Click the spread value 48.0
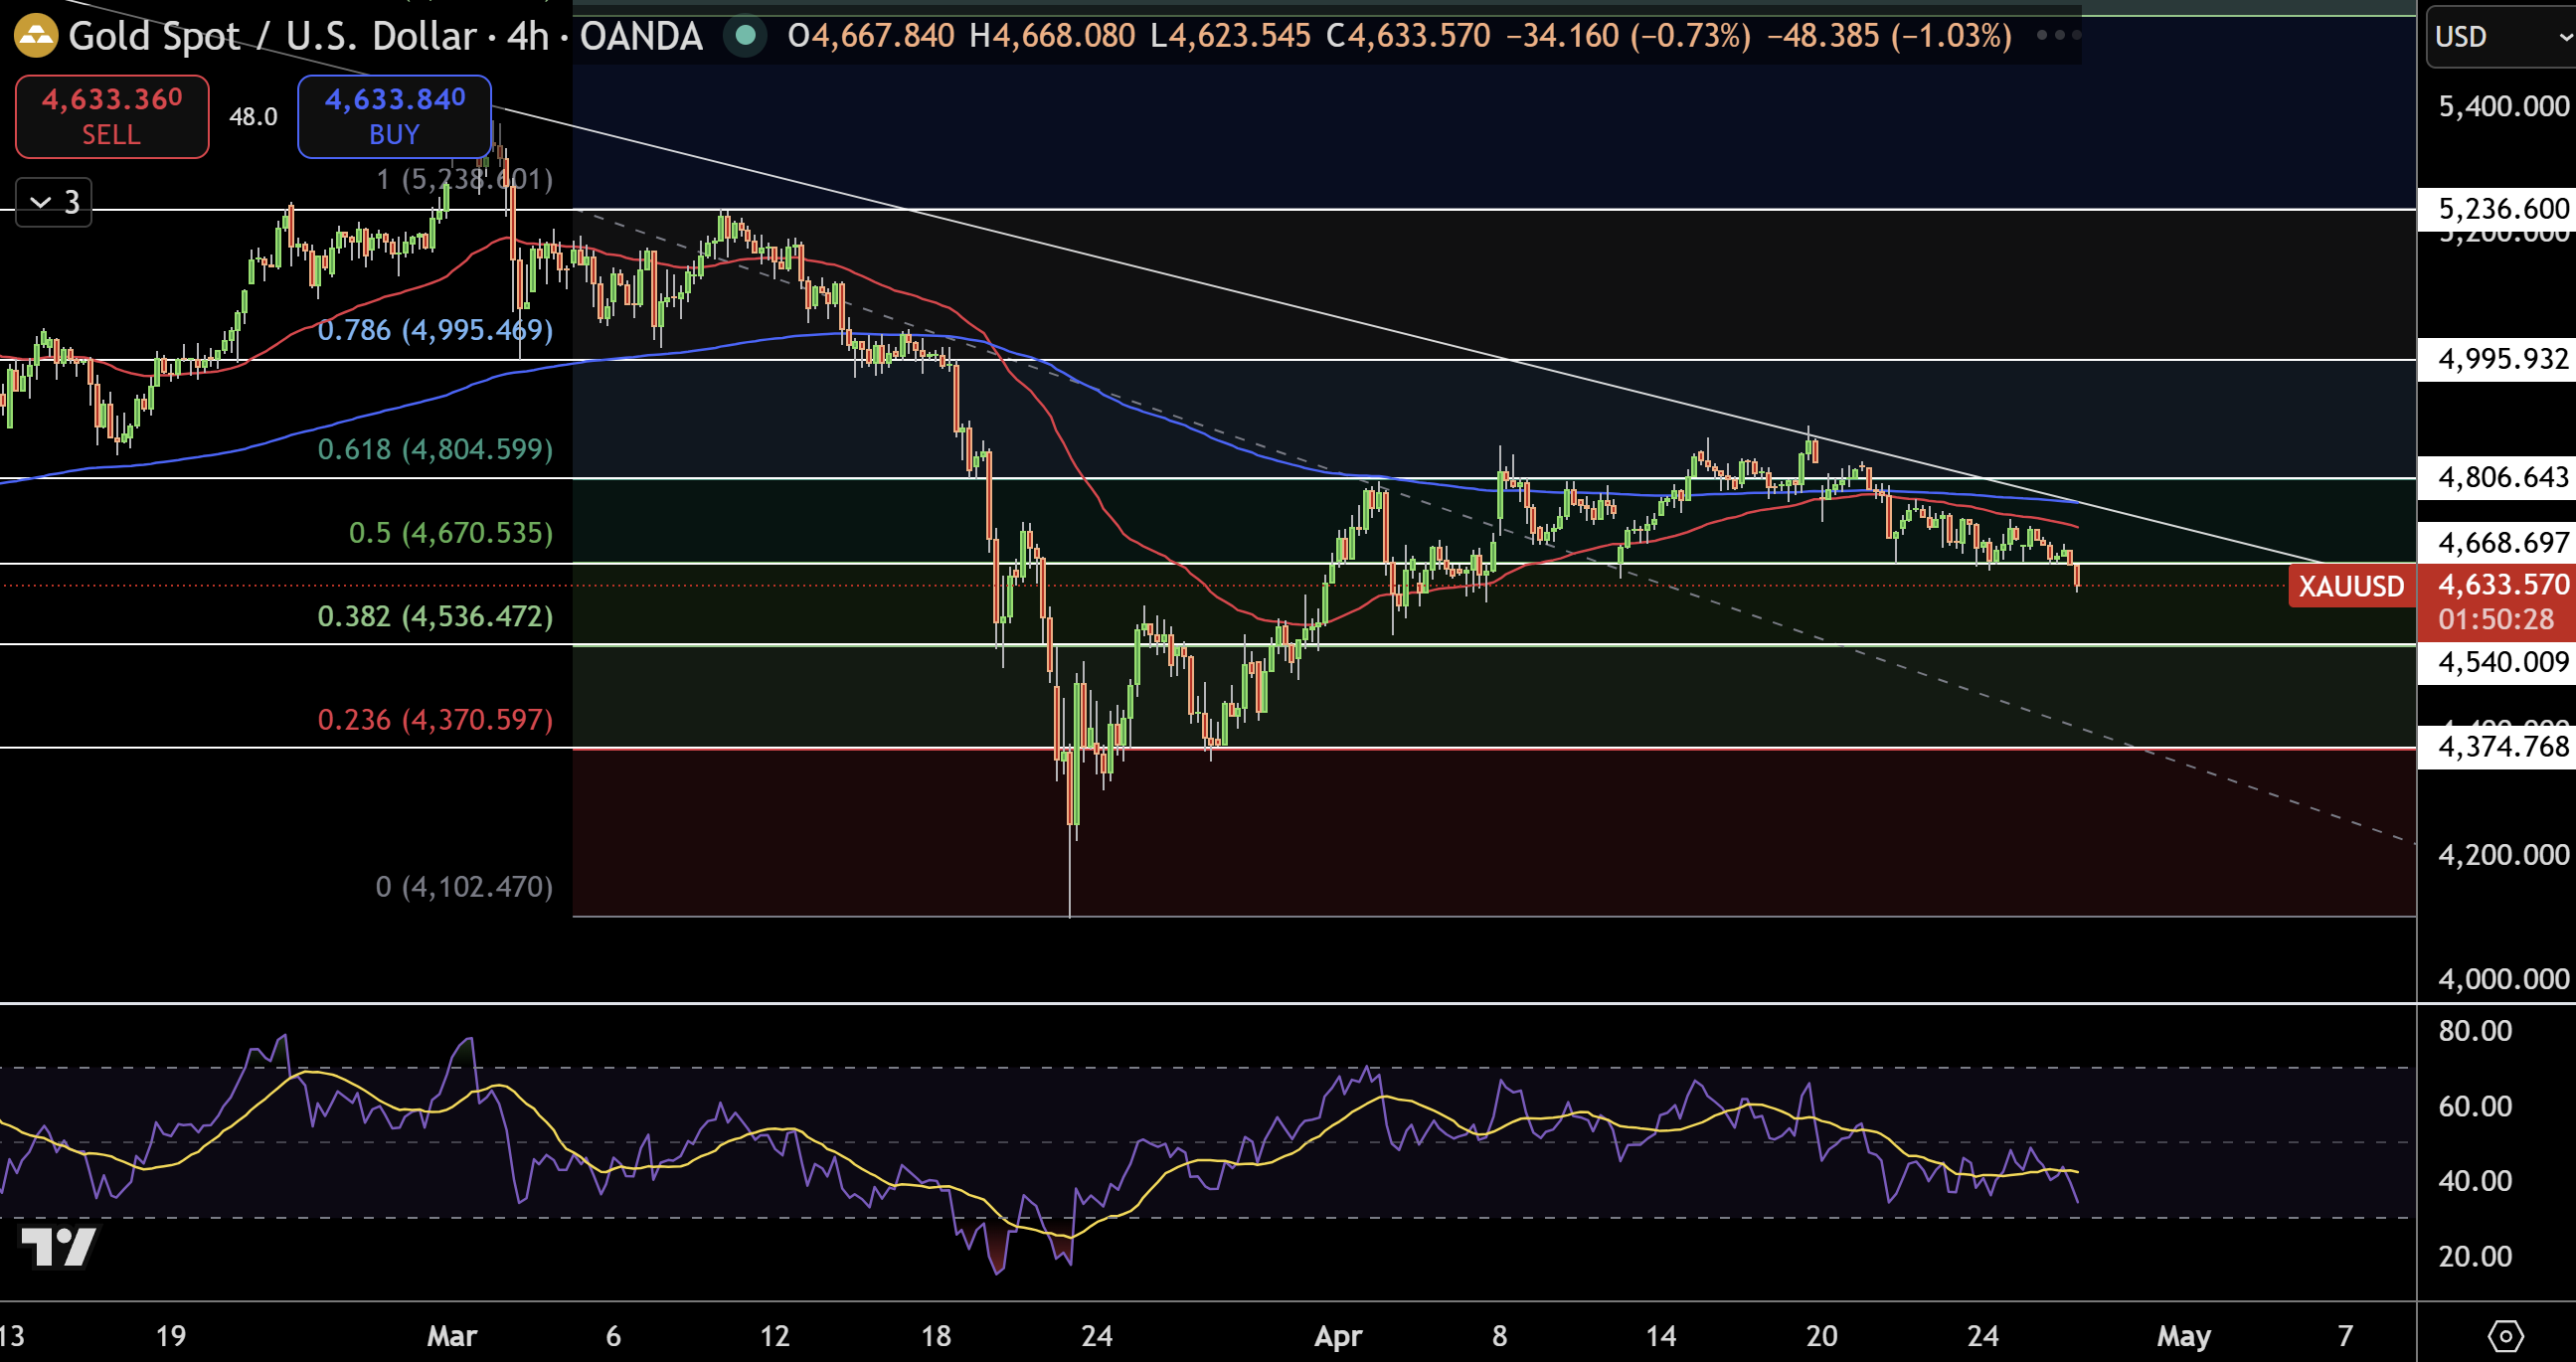Image resolution: width=2576 pixels, height=1362 pixels. pyautogui.click(x=253, y=116)
